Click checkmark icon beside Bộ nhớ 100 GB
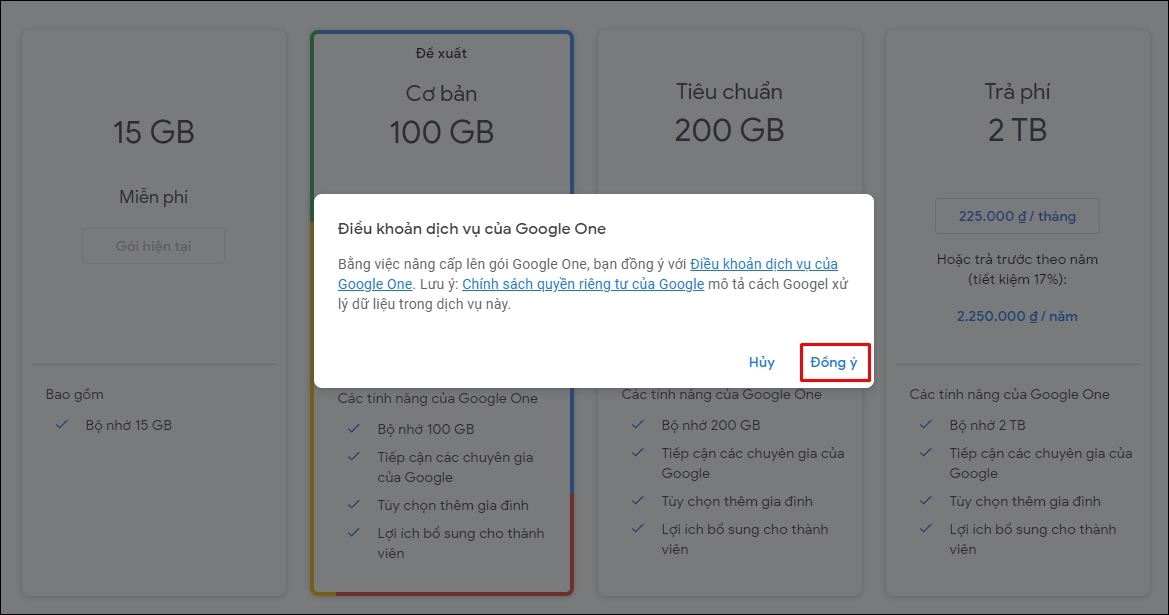This screenshot has width=1169, height=615. point(354,429)
